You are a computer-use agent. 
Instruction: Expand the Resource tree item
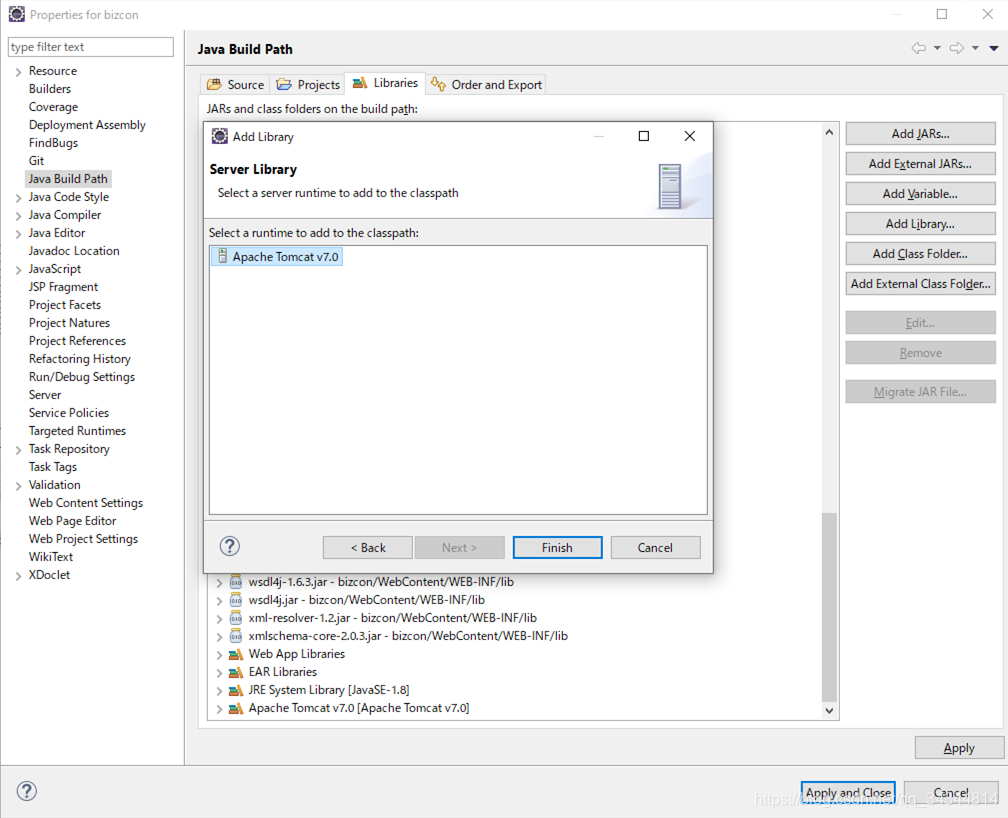coord(19,71)
